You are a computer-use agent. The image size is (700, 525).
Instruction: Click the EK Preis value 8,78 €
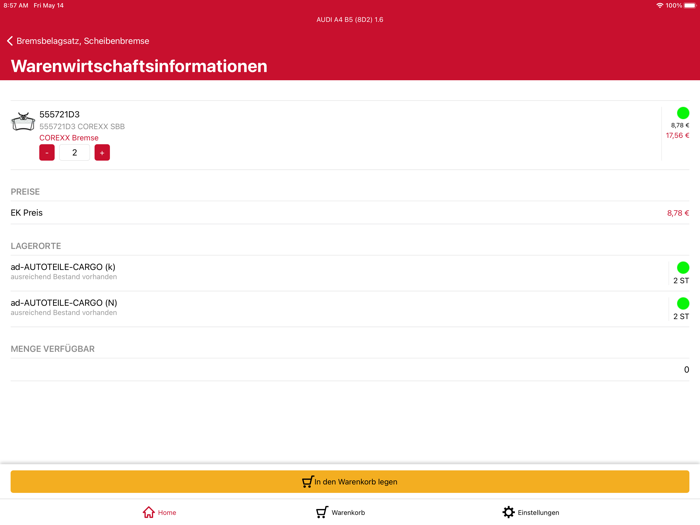(x=678, y=213)
